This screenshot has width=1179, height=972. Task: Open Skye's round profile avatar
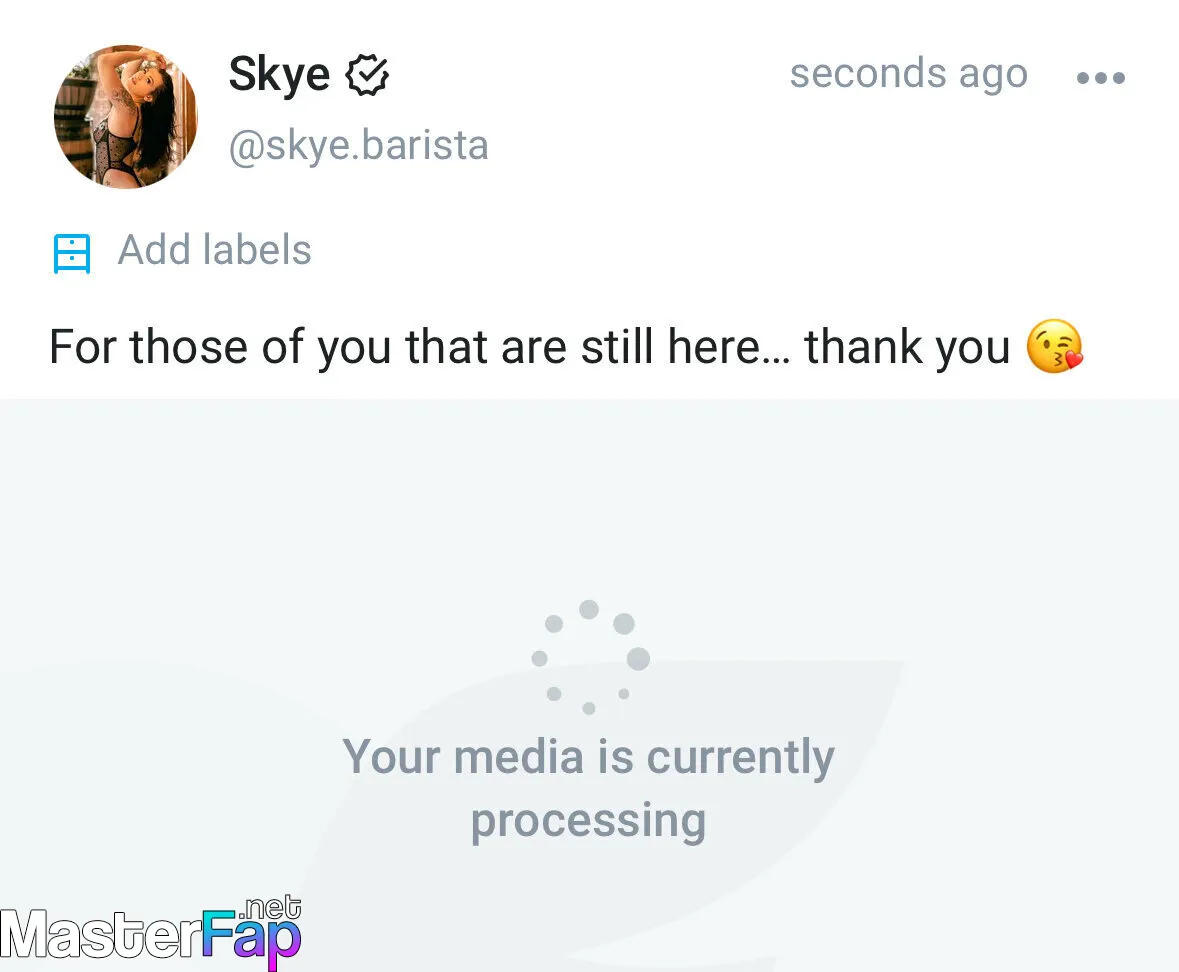(x=126, y=117)
